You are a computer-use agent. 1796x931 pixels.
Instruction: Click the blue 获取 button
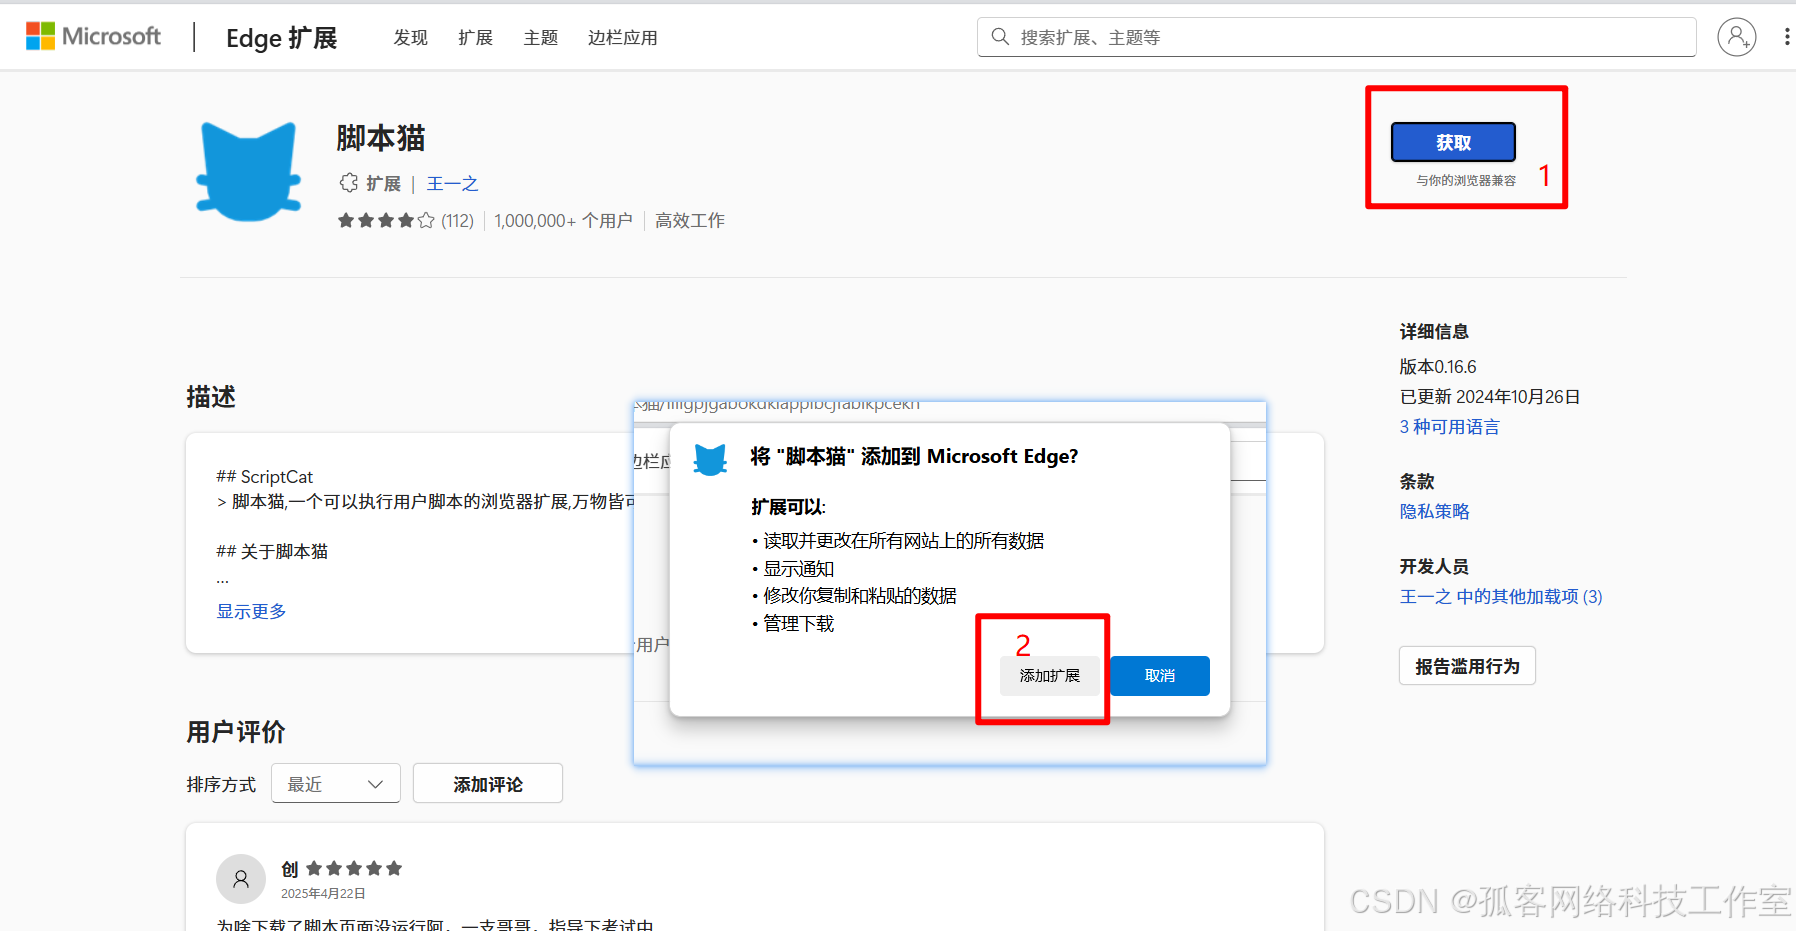[x=1453, y=142]
